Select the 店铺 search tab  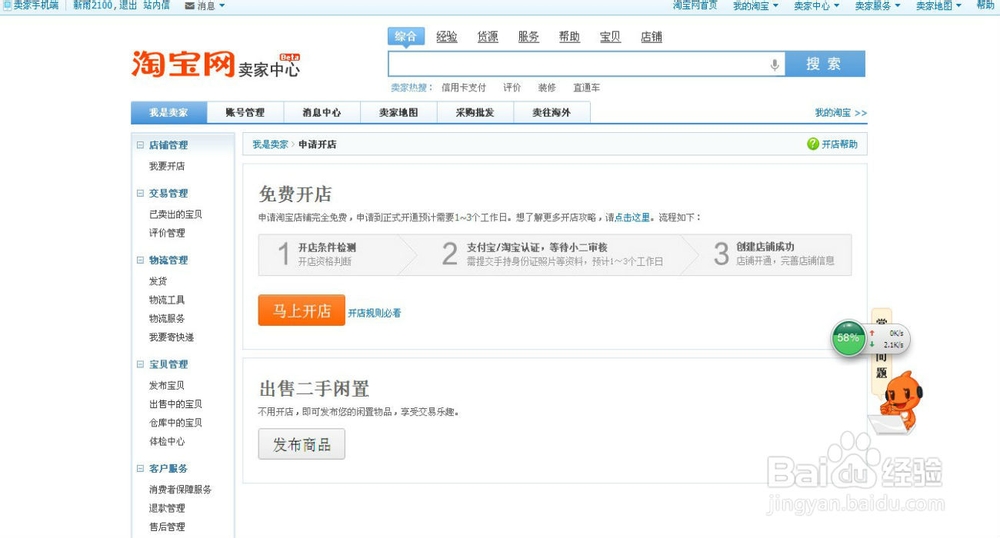click(651, 37)
